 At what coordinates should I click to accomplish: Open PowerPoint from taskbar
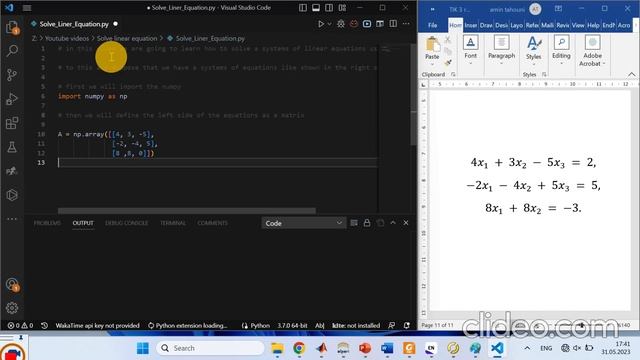[364, 348]
